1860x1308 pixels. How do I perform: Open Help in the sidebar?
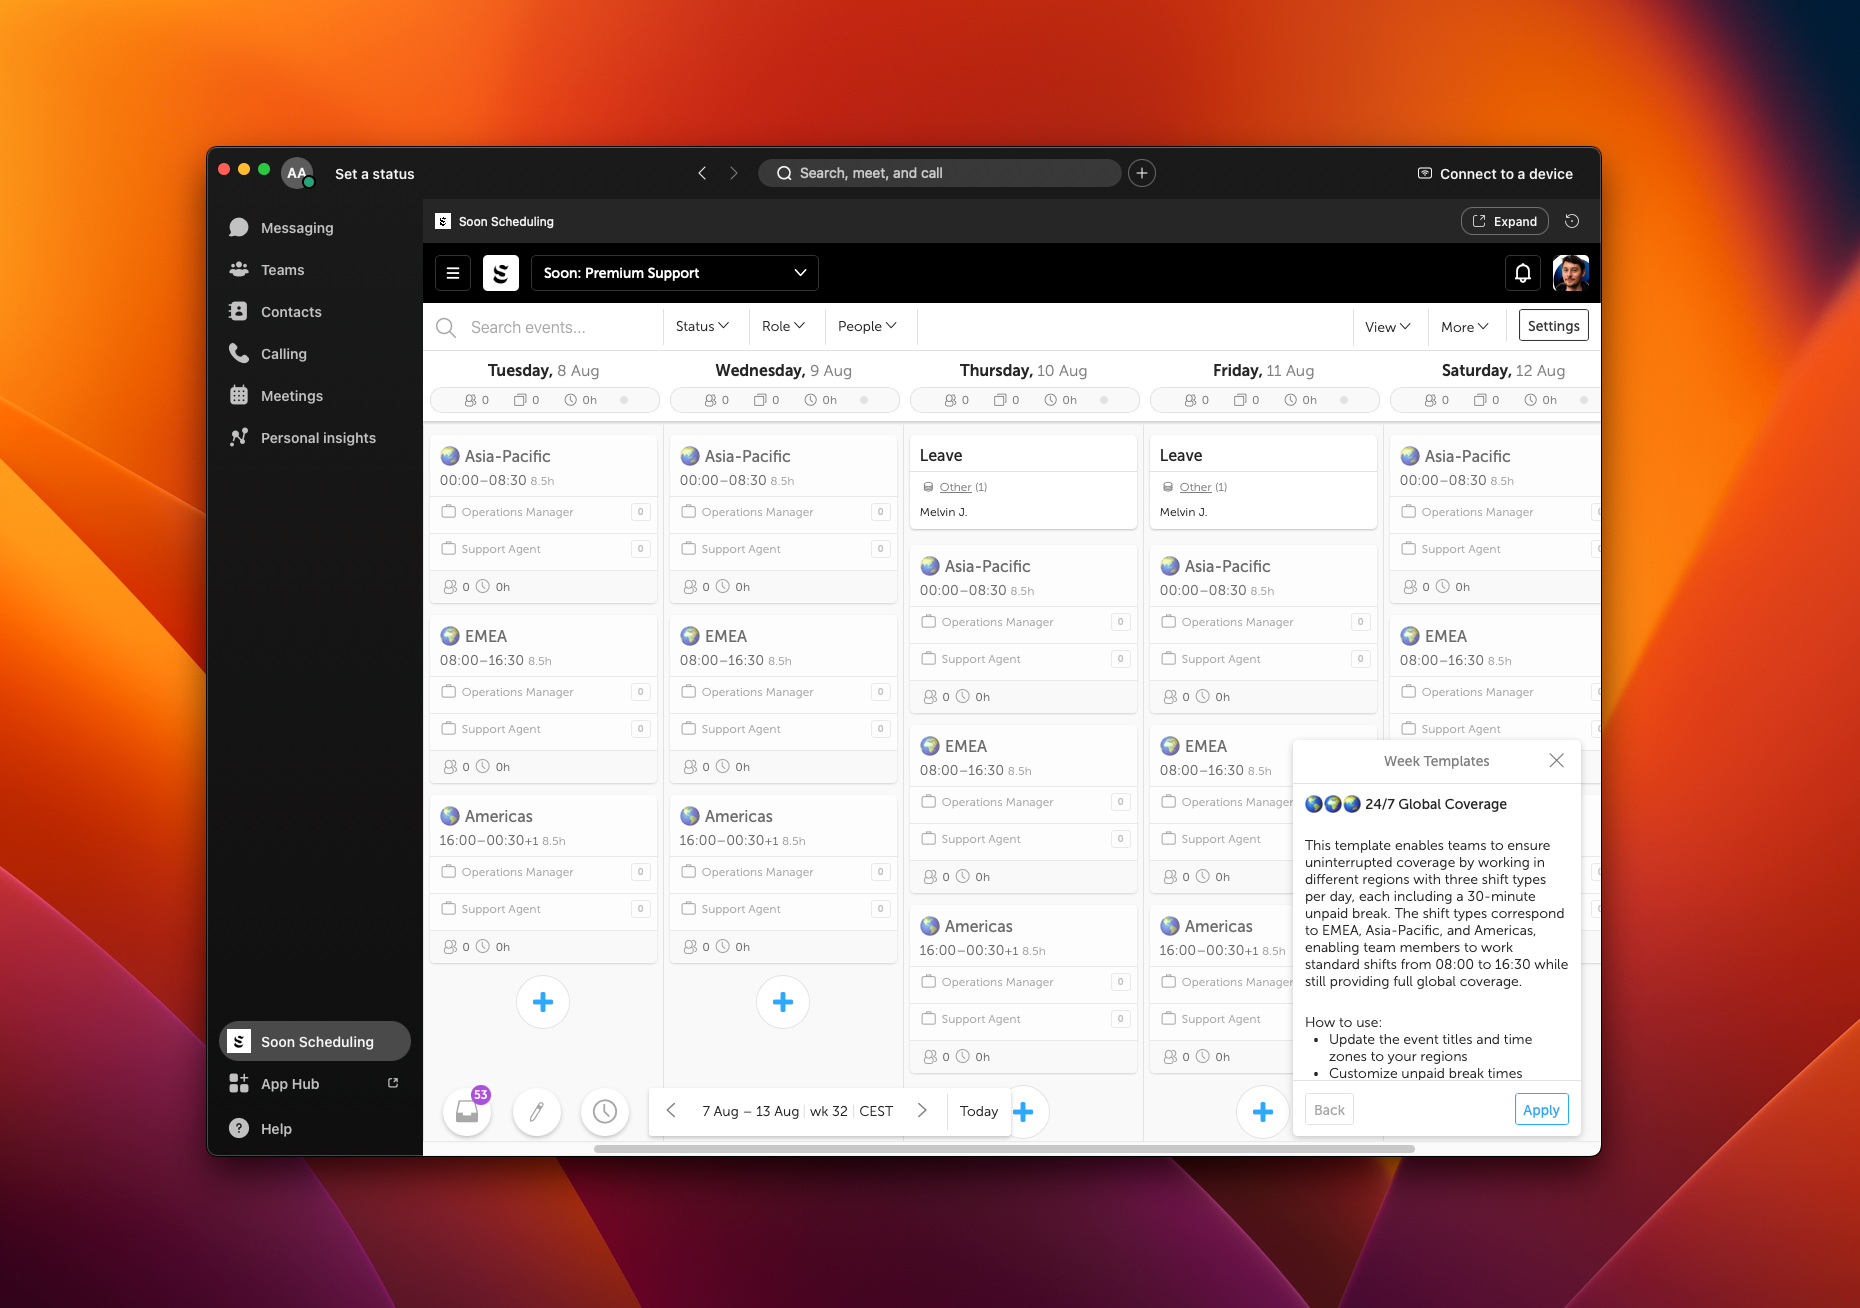point(315,1129)
